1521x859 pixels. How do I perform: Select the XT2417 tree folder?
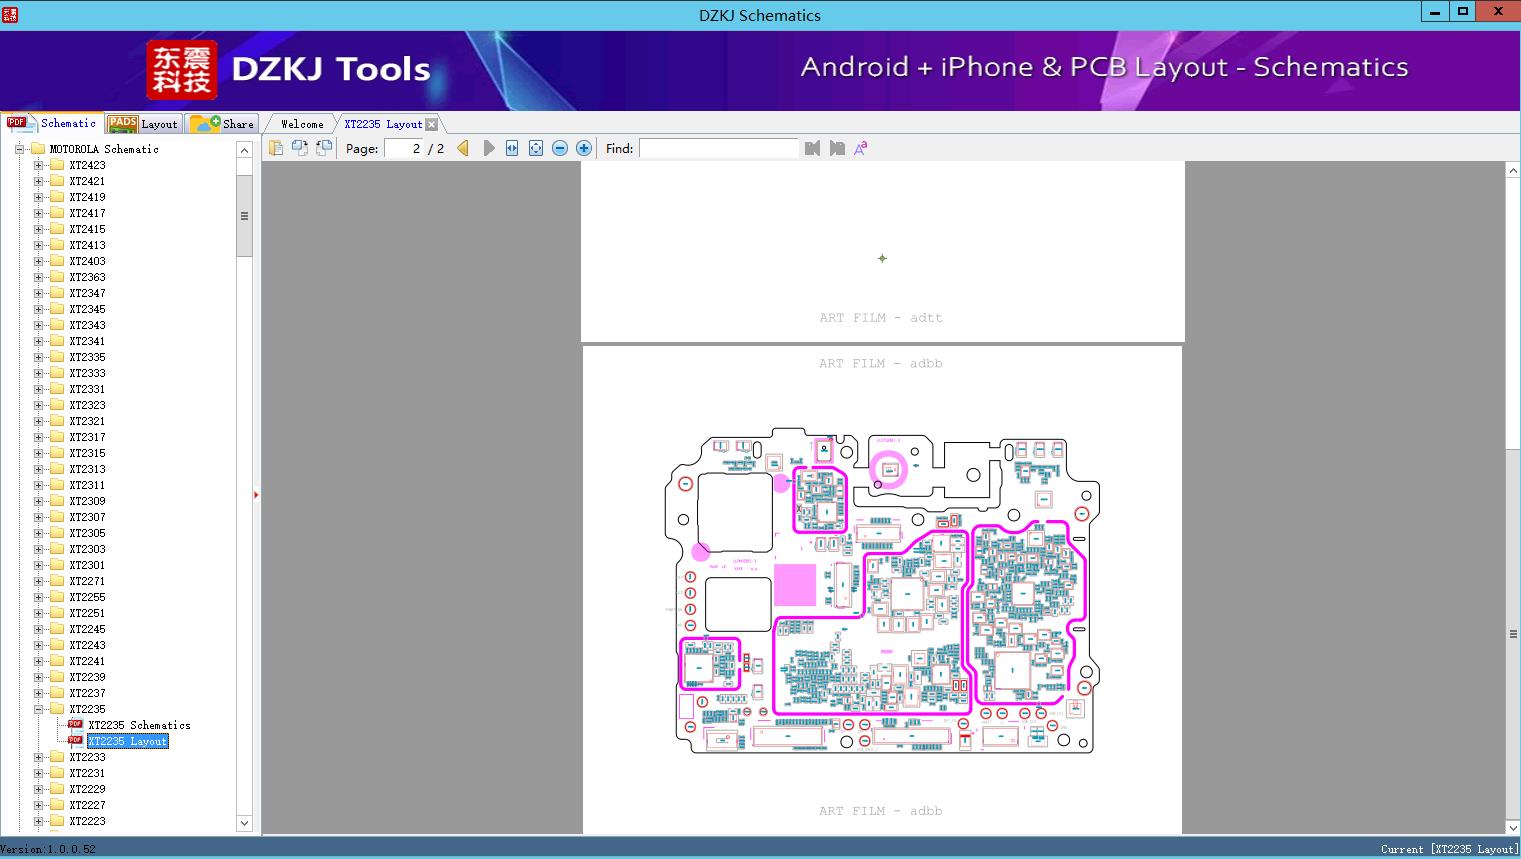[87, 213]
